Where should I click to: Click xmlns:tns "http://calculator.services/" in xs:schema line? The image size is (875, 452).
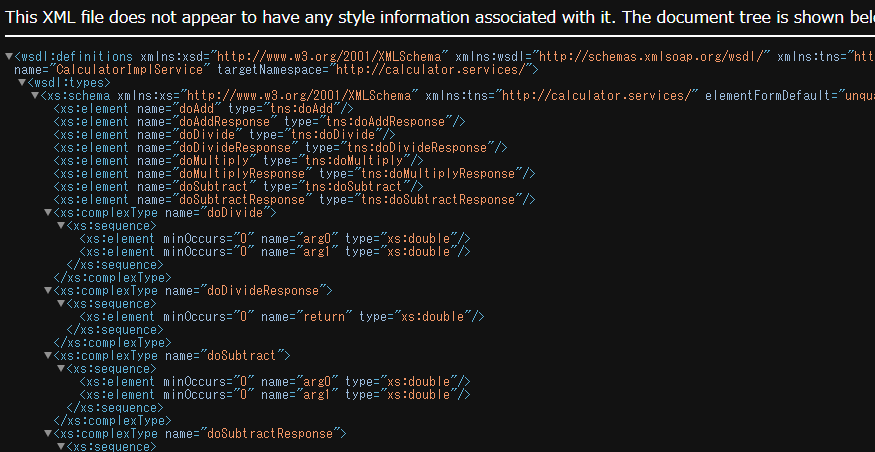point(597,95)
